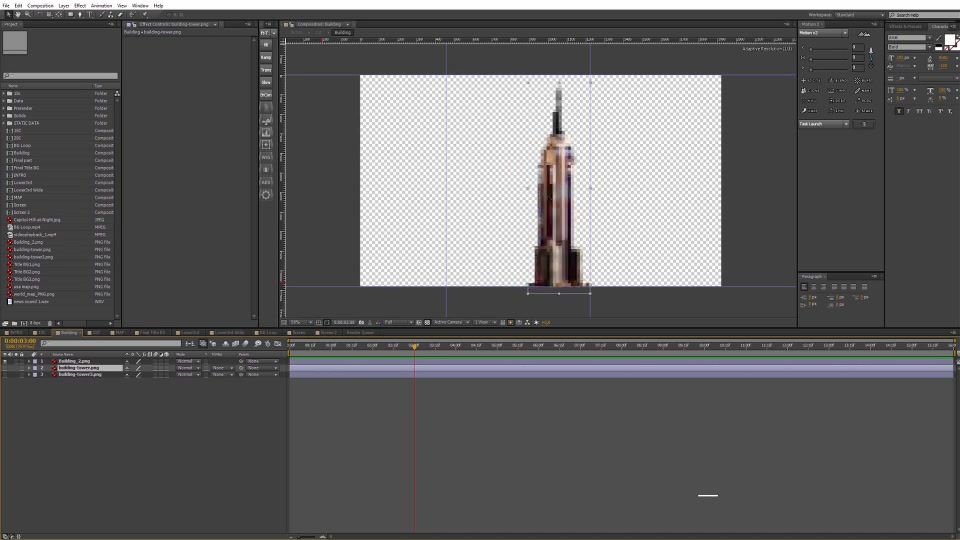Select the Rectangle shape tool
This screenshot has width=960, height=540.
tap(71, 15)
